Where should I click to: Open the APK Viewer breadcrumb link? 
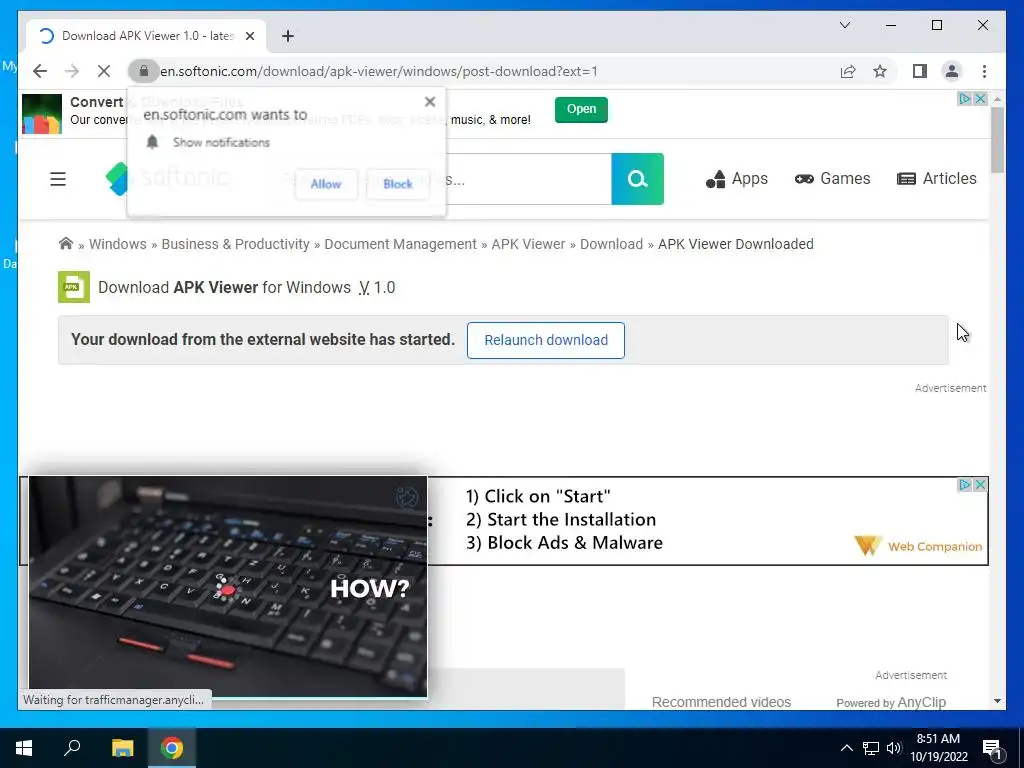click(528, 244)
